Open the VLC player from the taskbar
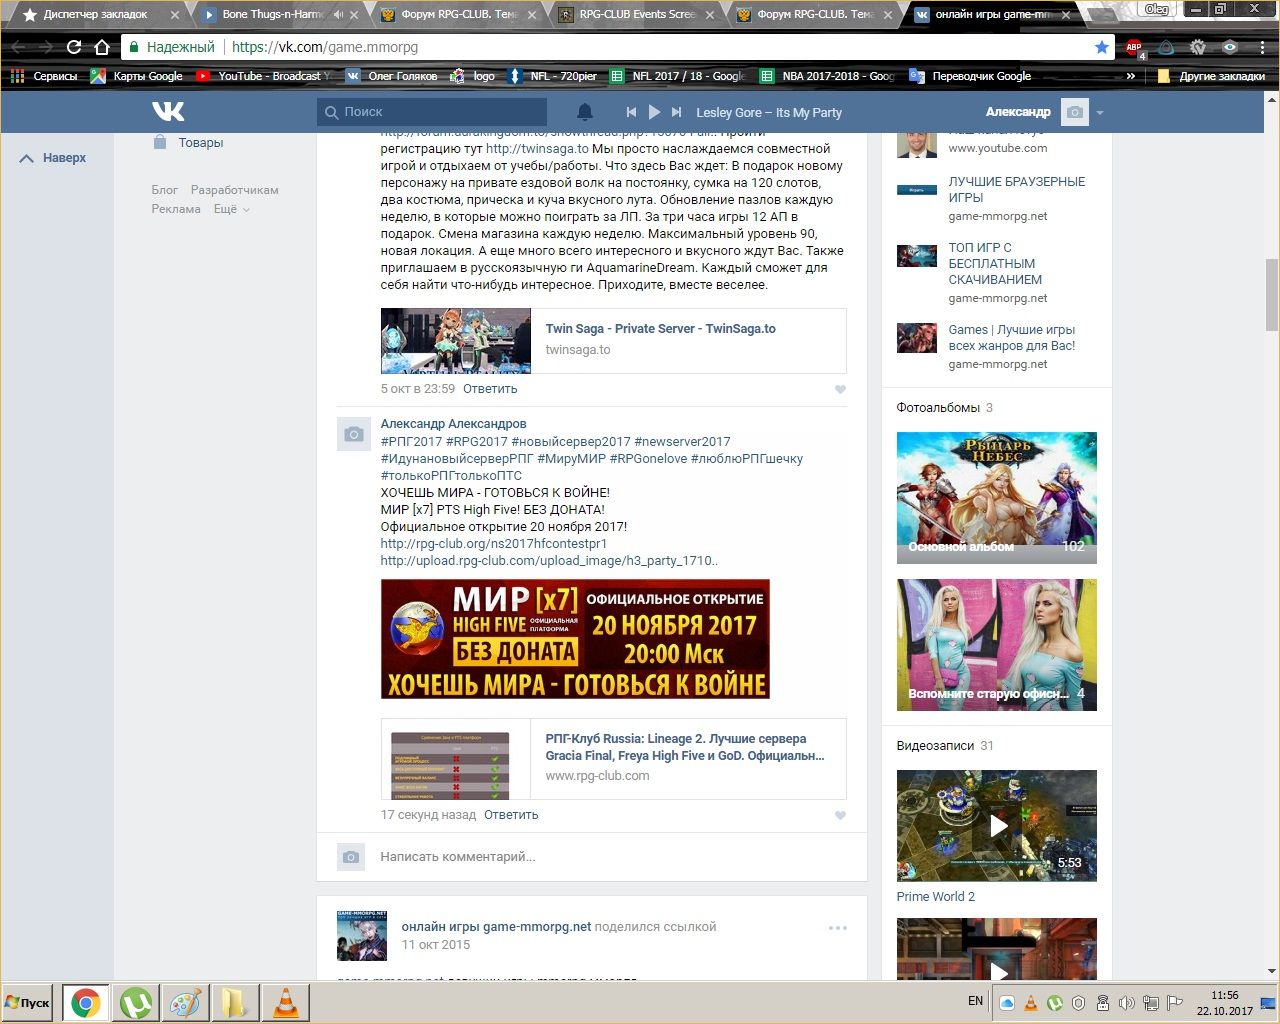 (285, 1003)
